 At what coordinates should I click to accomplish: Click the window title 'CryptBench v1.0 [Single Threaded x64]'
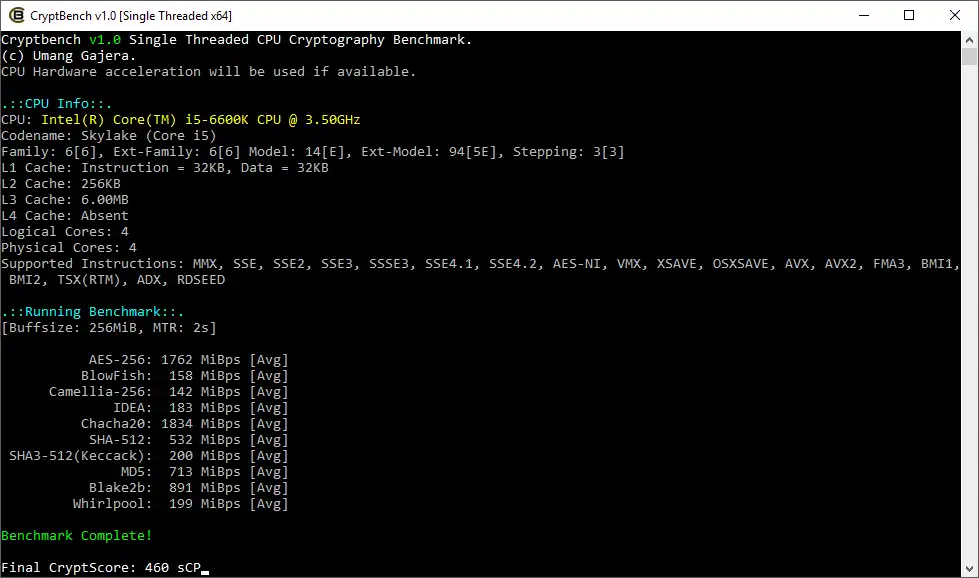pyautogui.click(x=130, y=16)
